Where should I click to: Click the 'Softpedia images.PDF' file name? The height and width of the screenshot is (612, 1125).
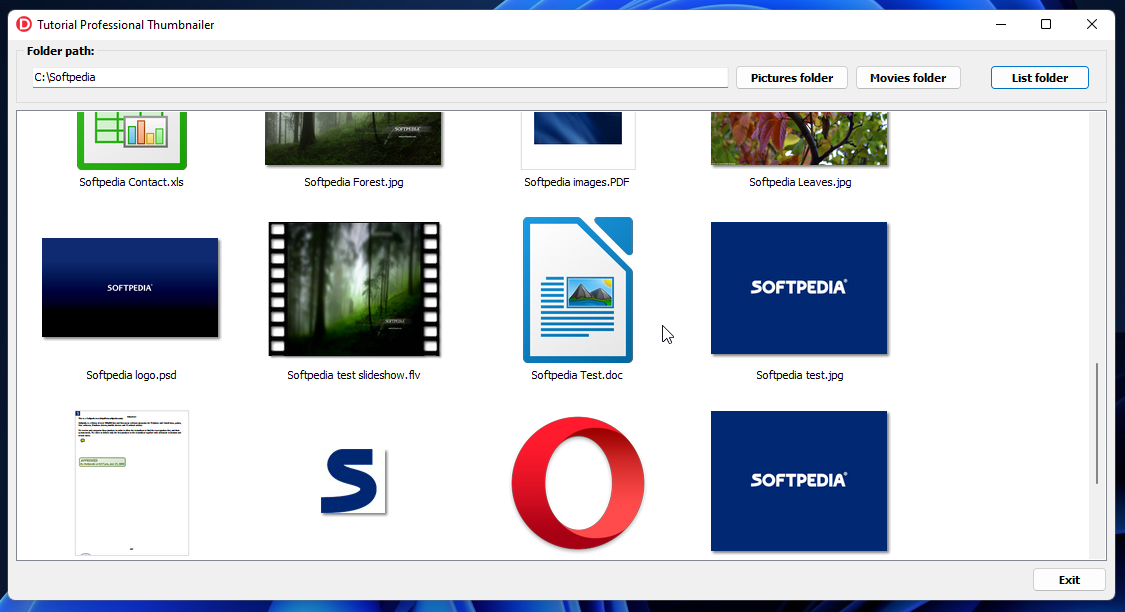[577, 182]
